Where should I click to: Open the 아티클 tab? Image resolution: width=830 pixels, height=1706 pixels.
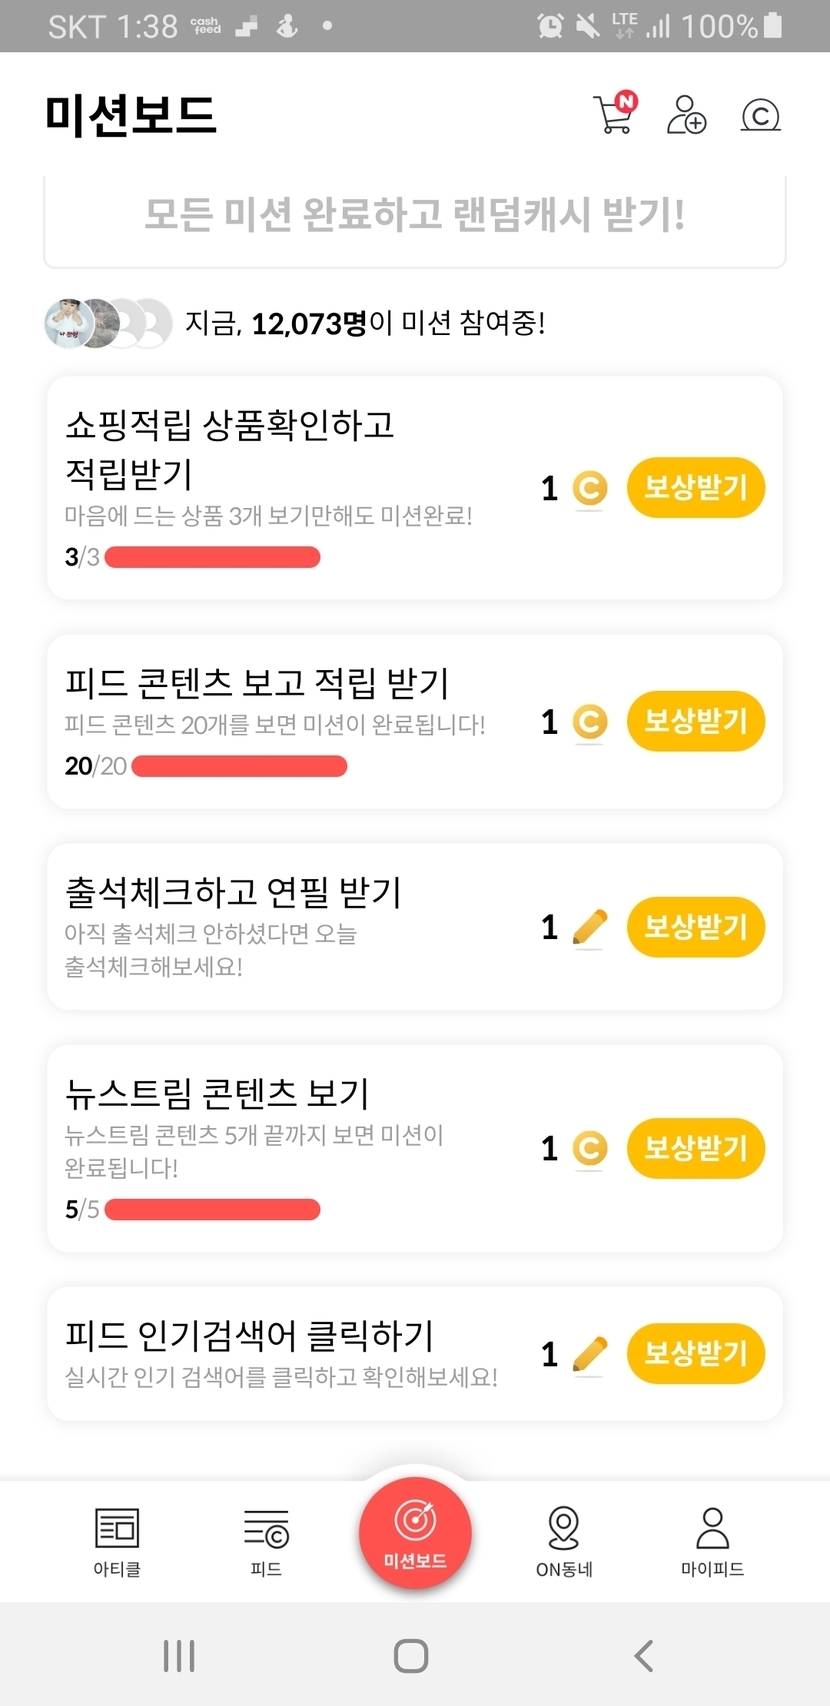[x=117, y=1540]
